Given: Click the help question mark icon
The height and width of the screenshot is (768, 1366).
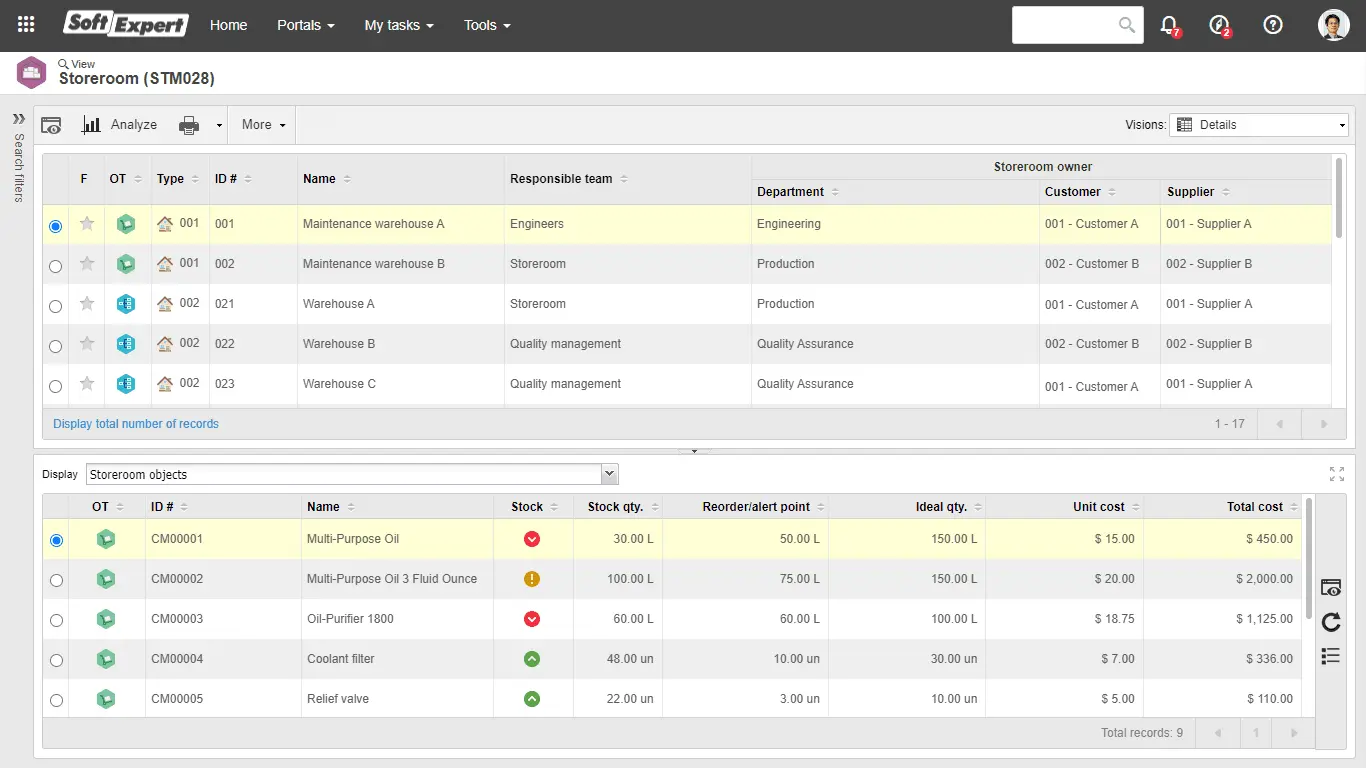Looking at the screenshot, I should coord(1272,25).
